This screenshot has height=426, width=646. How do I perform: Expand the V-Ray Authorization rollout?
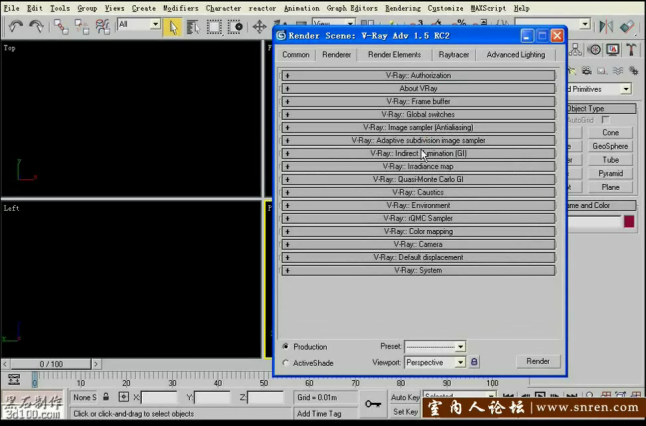(418, 75)
